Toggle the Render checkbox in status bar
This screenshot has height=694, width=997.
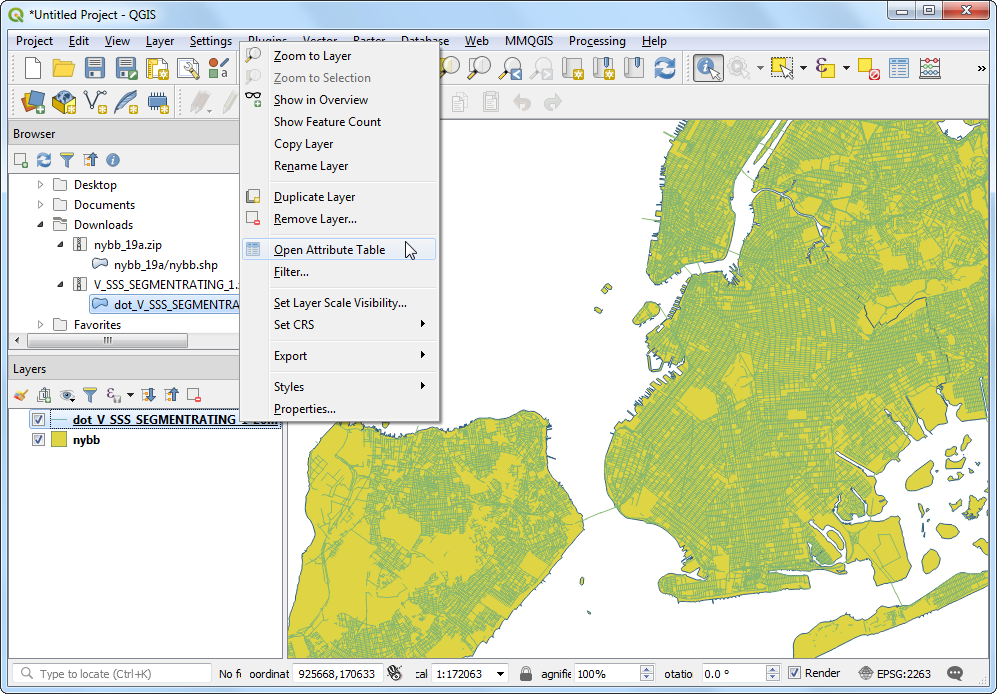pyautogui.click(x=795, y=673)
